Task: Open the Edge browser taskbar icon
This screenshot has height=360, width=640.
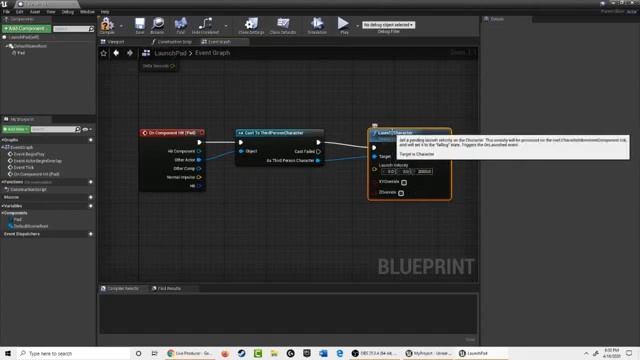Action: [x=340, y=353]
